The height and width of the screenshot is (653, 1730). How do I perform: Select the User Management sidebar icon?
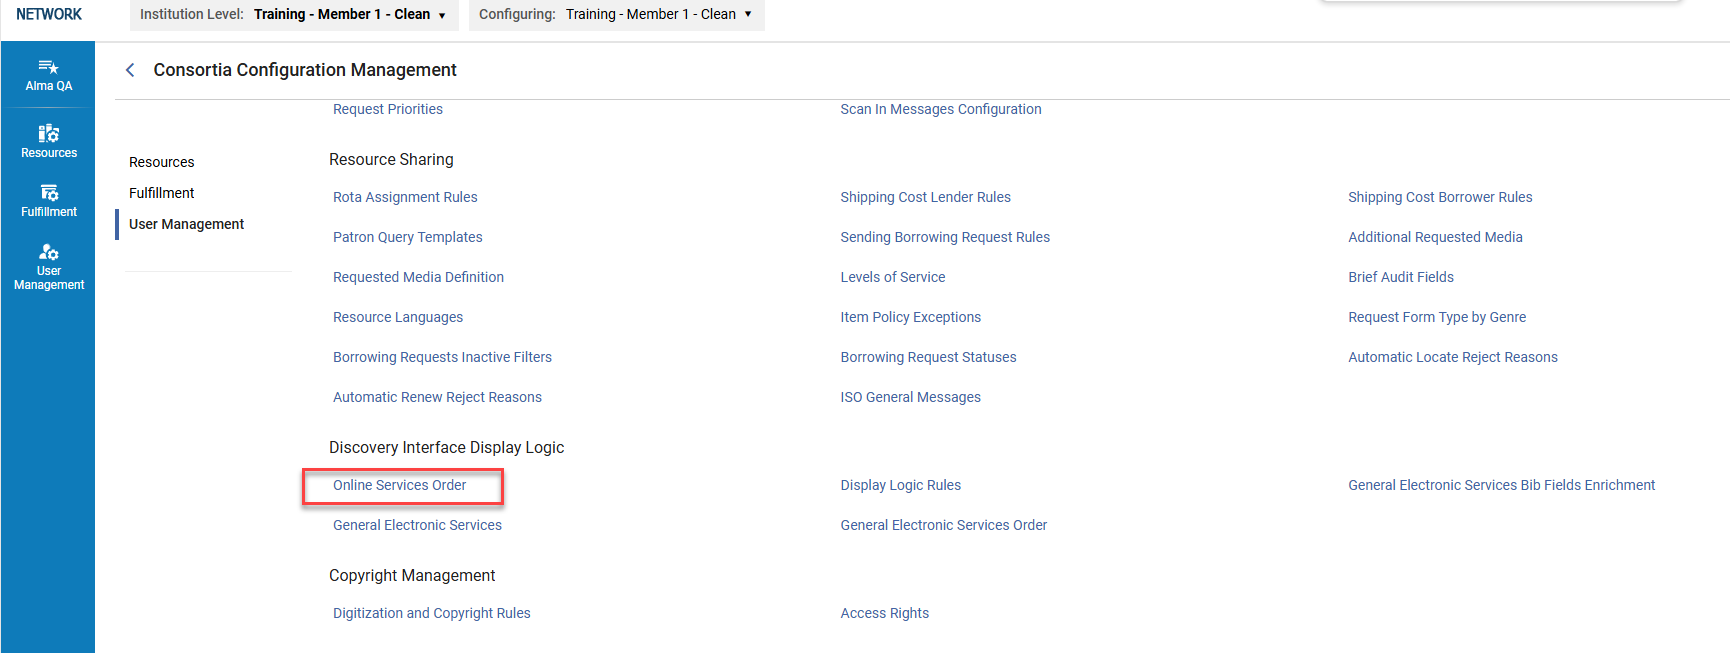(48, 267)
